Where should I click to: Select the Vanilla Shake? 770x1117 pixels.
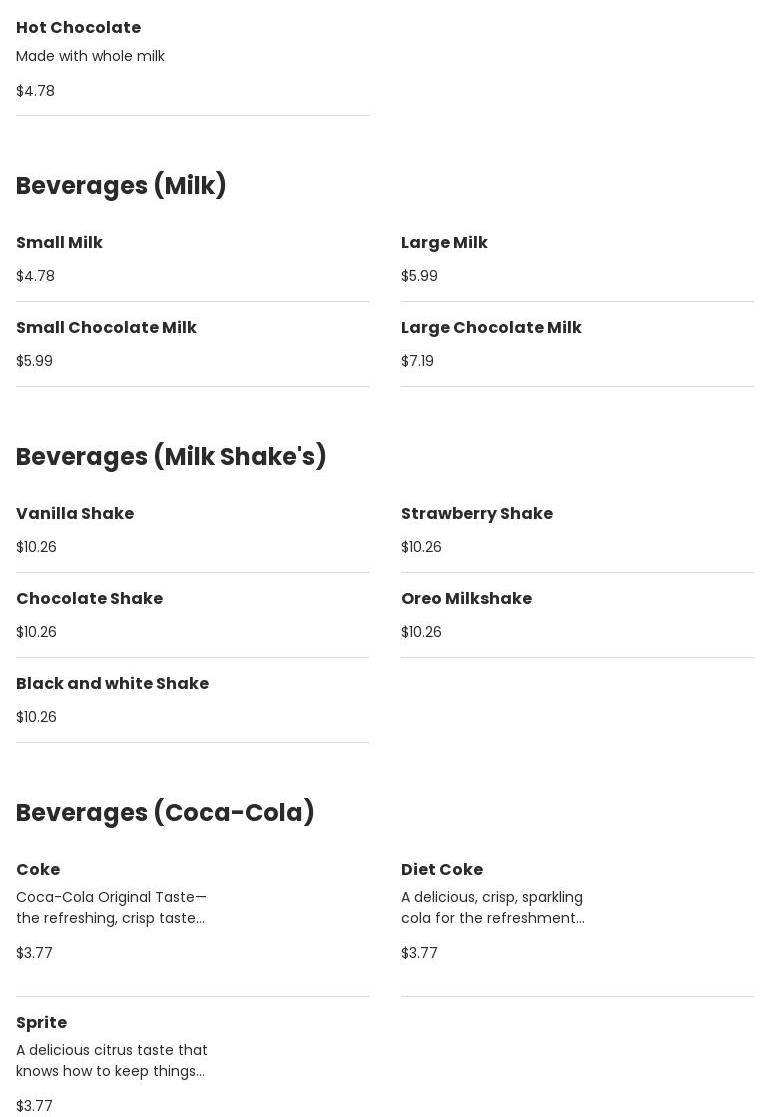pyautogui.click(x=75, y=514)
